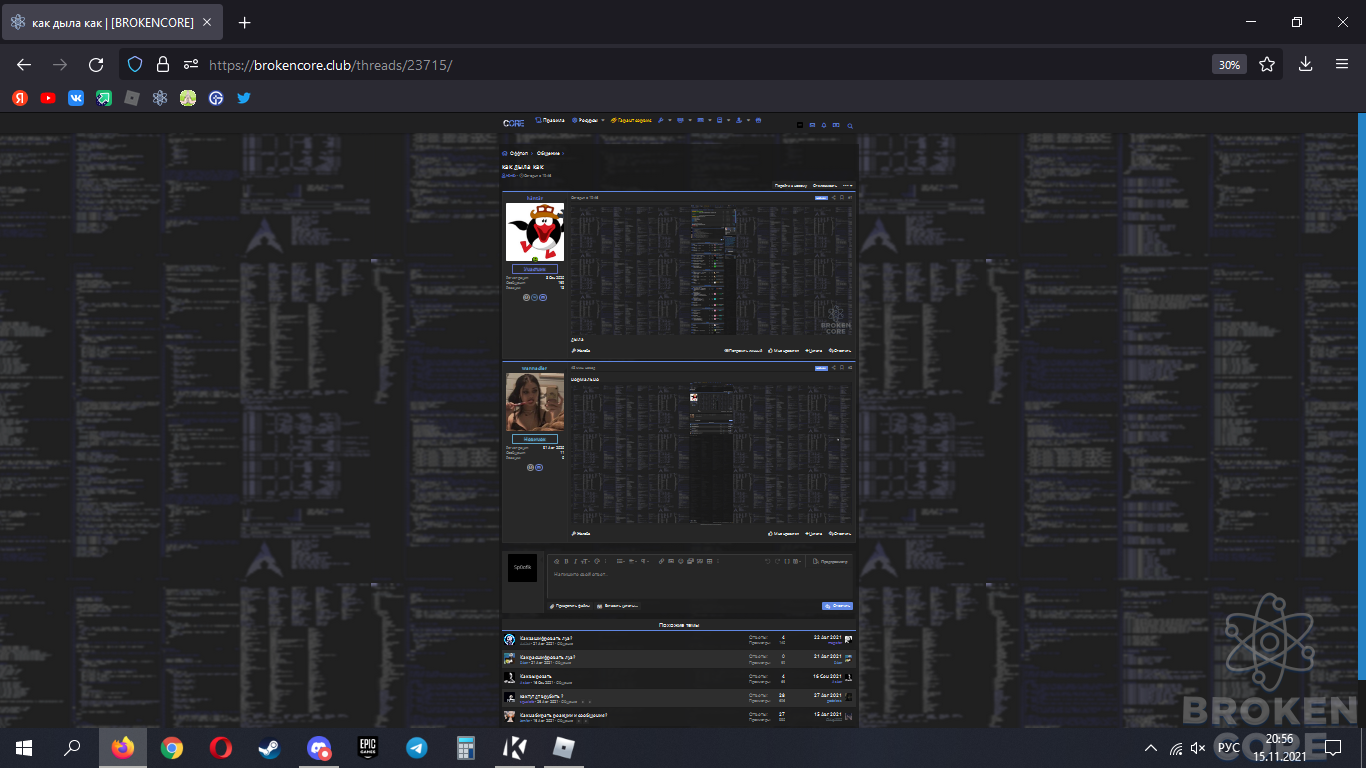
Task: Bookmark the first post in the thread
Action: (x=841, y=198)
